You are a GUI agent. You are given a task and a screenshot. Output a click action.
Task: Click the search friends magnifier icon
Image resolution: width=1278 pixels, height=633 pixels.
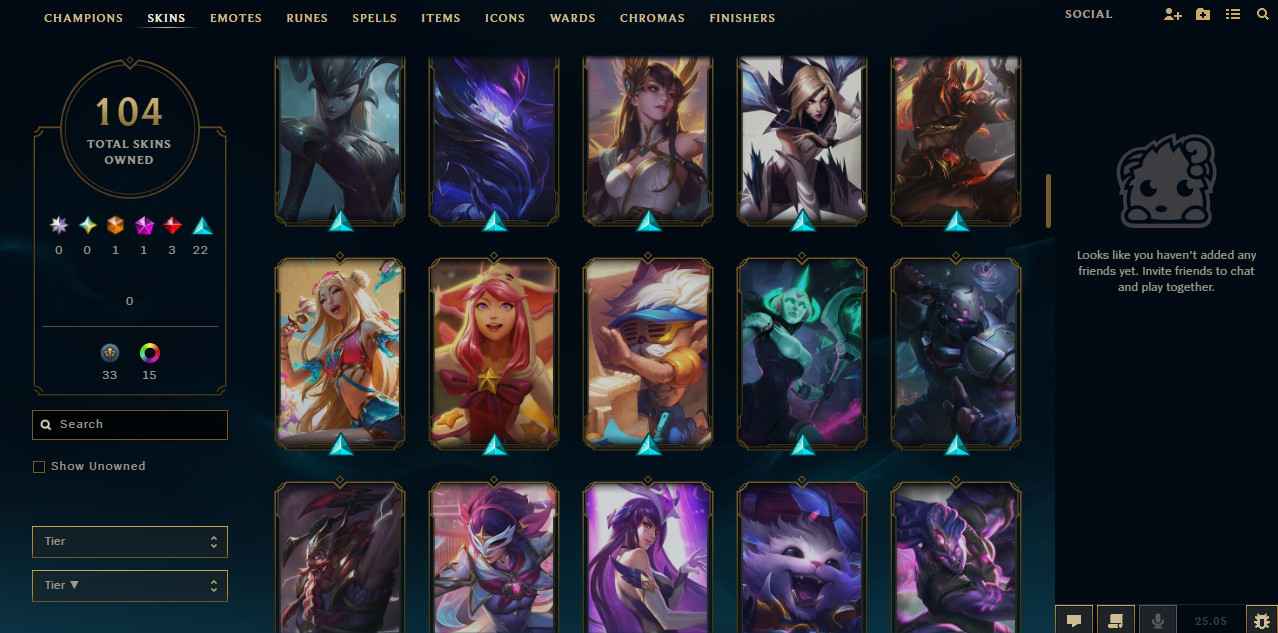tap(1262, 15)
